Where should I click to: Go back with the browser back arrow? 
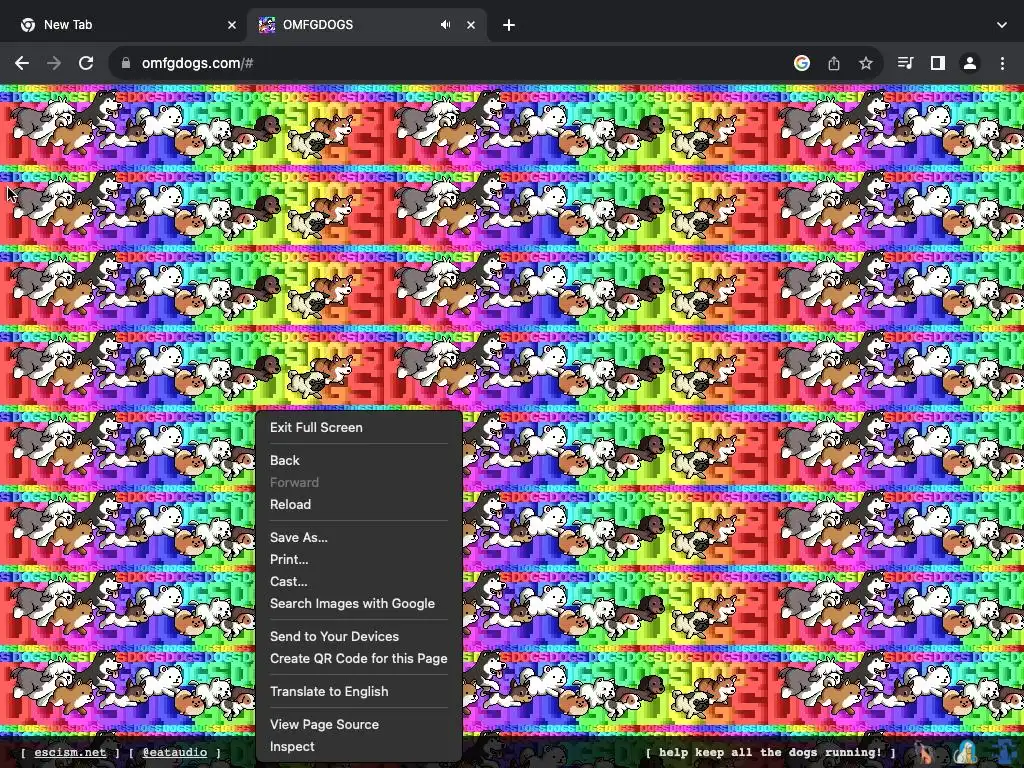tap(22, 63)
